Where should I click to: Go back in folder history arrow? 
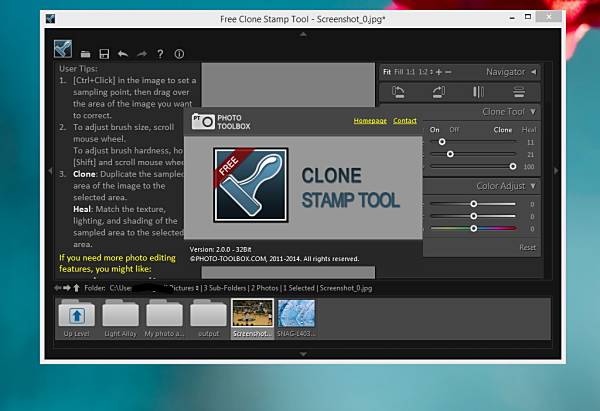[57, 288]
